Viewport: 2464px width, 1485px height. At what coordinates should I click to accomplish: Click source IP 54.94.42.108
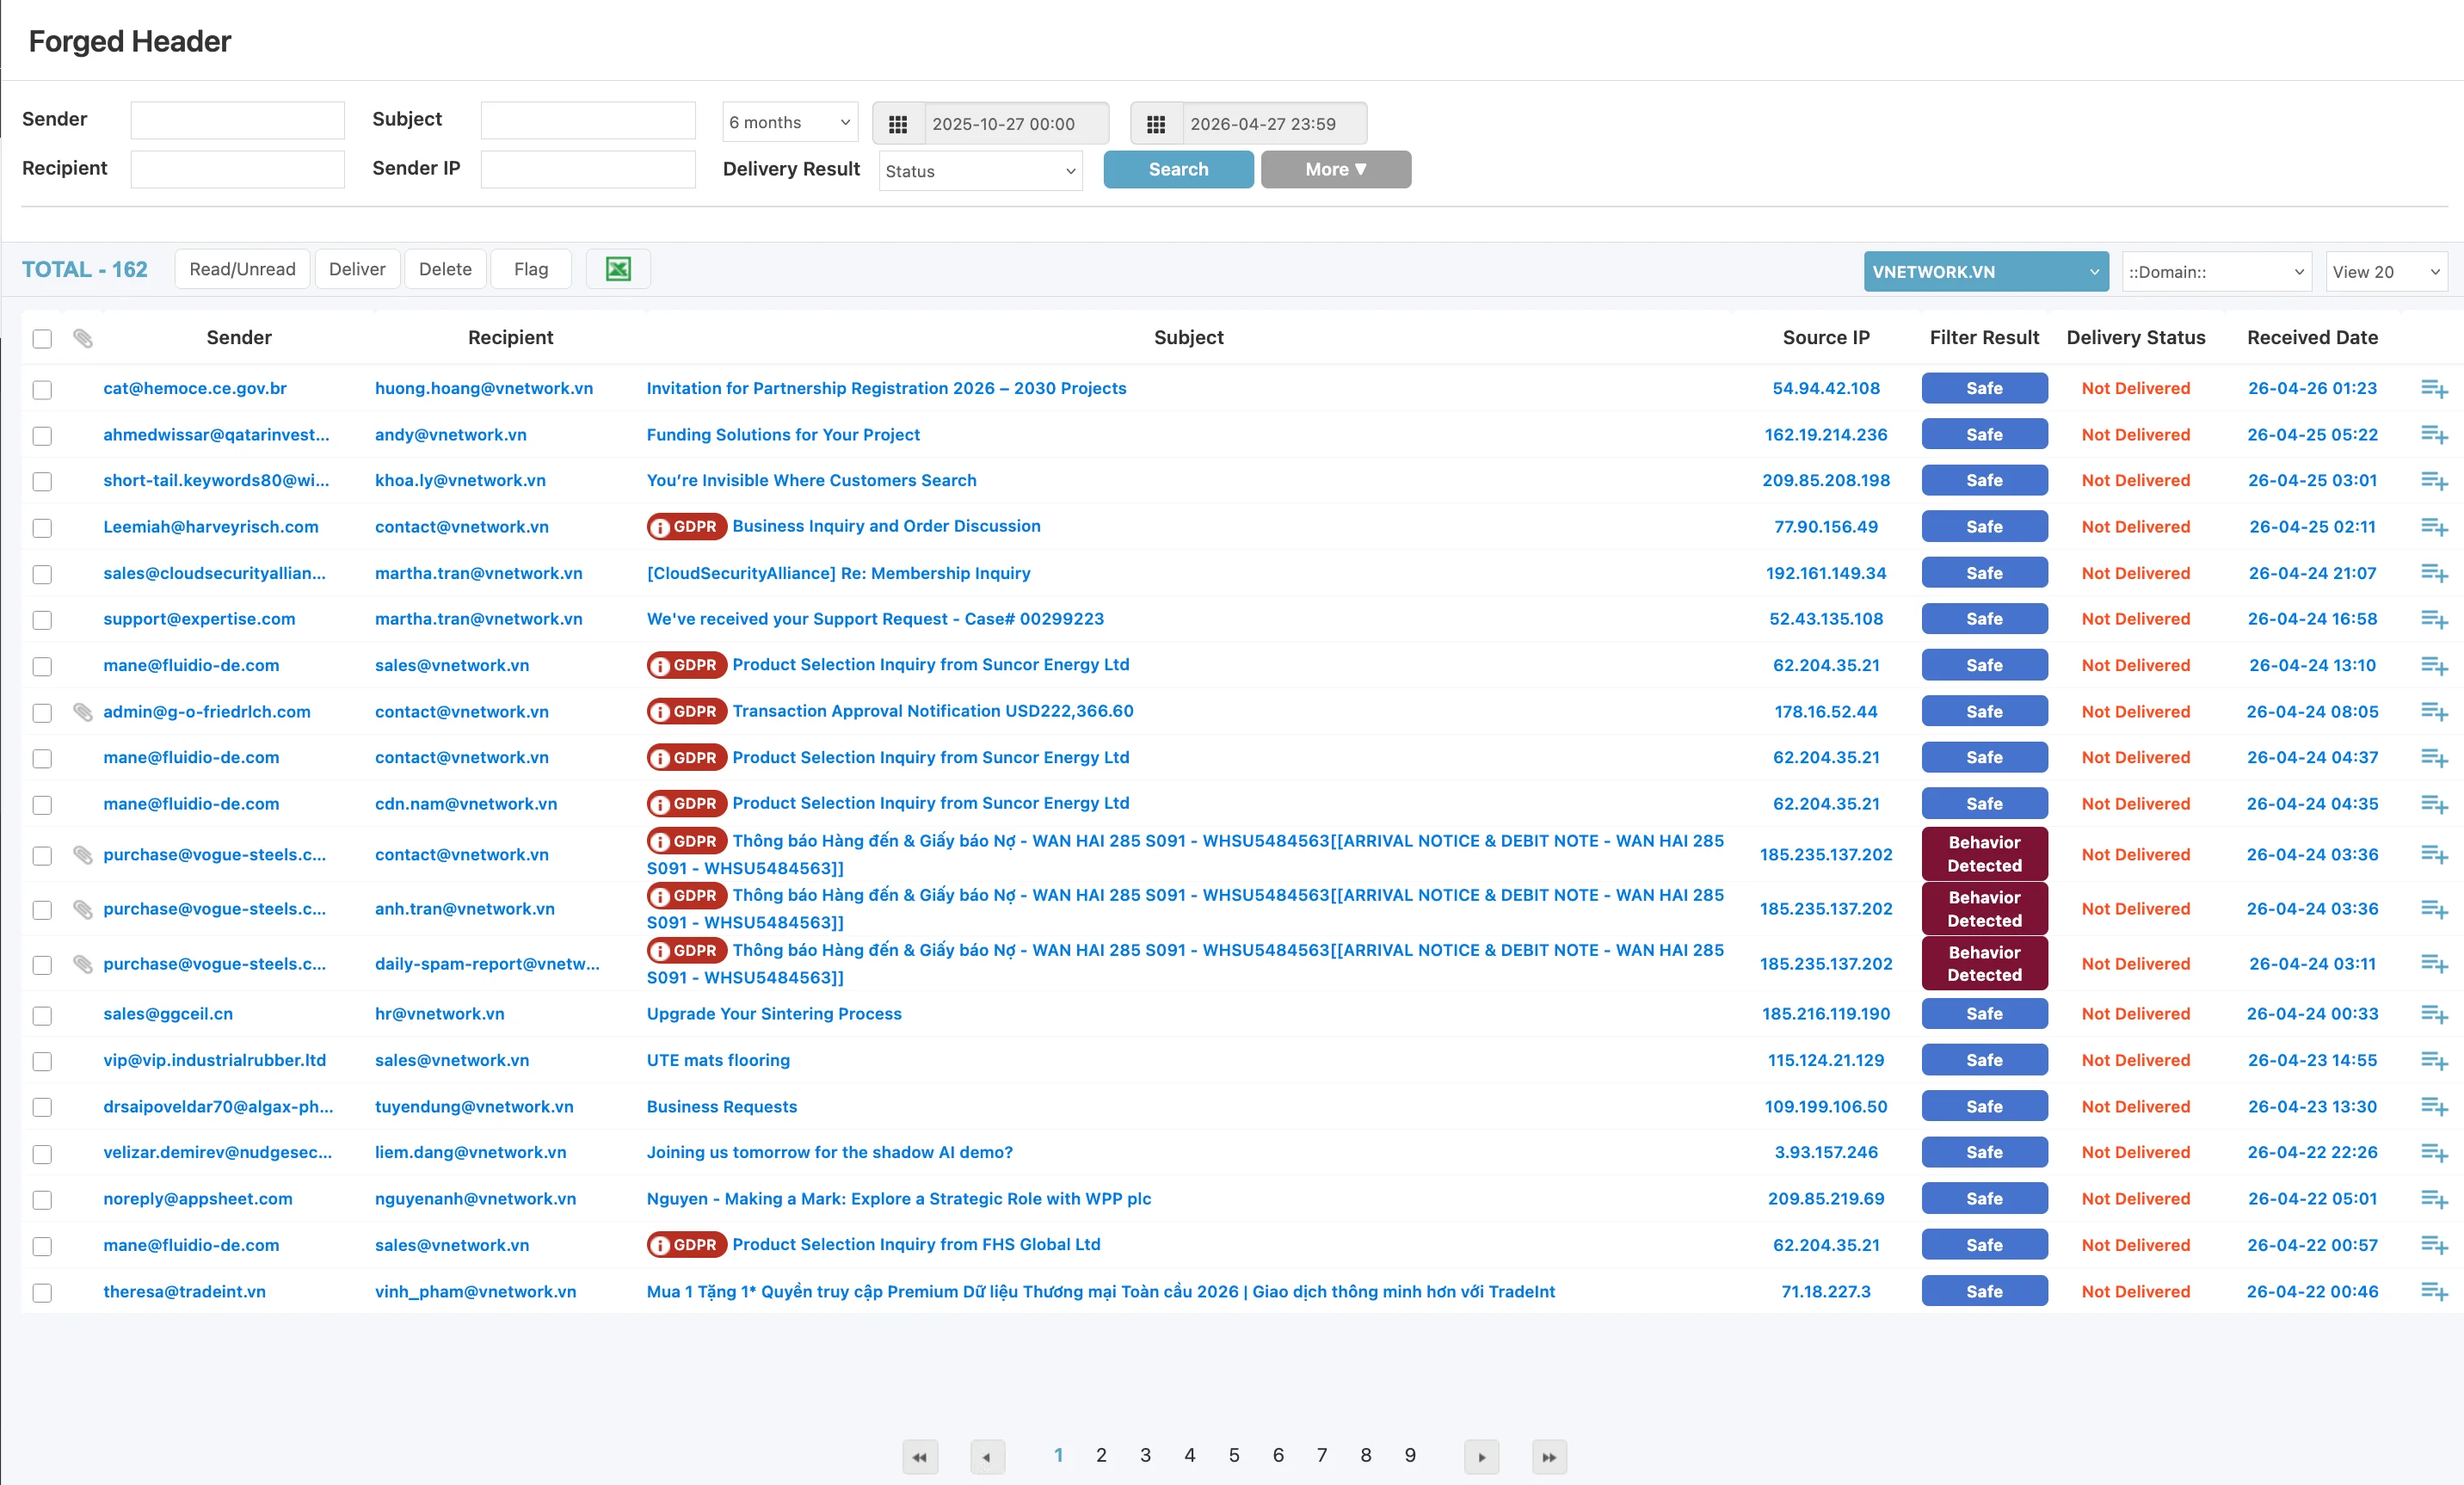pos(1826,388)
